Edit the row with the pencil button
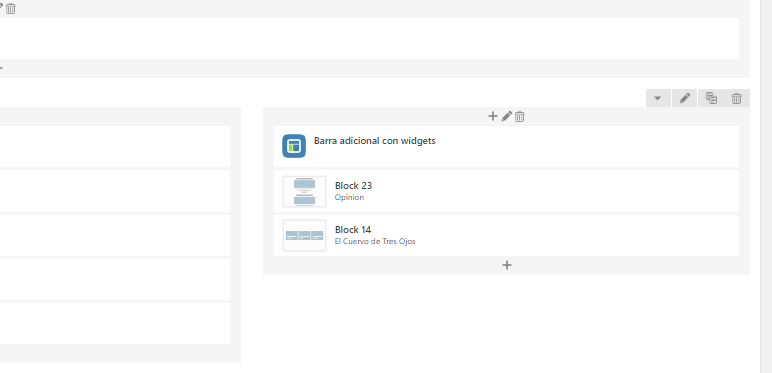Viewport: 772px width, 373px height. pos(684,98)
